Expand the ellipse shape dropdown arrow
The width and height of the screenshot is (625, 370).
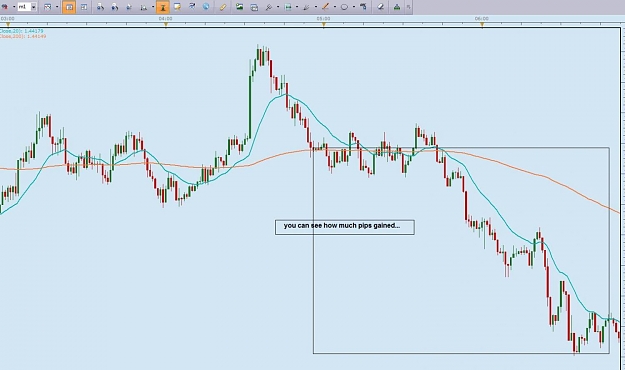(354, 7)
